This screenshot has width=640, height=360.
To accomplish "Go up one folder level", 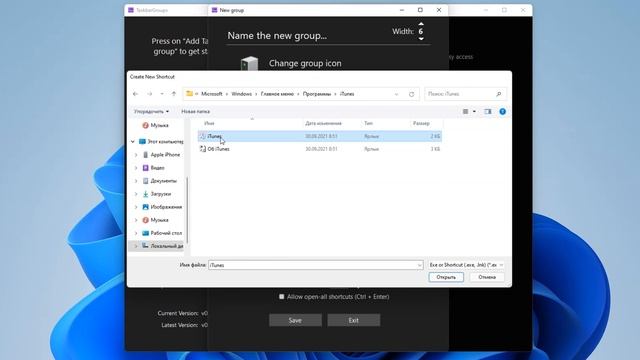I will pyautogui.click(x=174, y=94).
